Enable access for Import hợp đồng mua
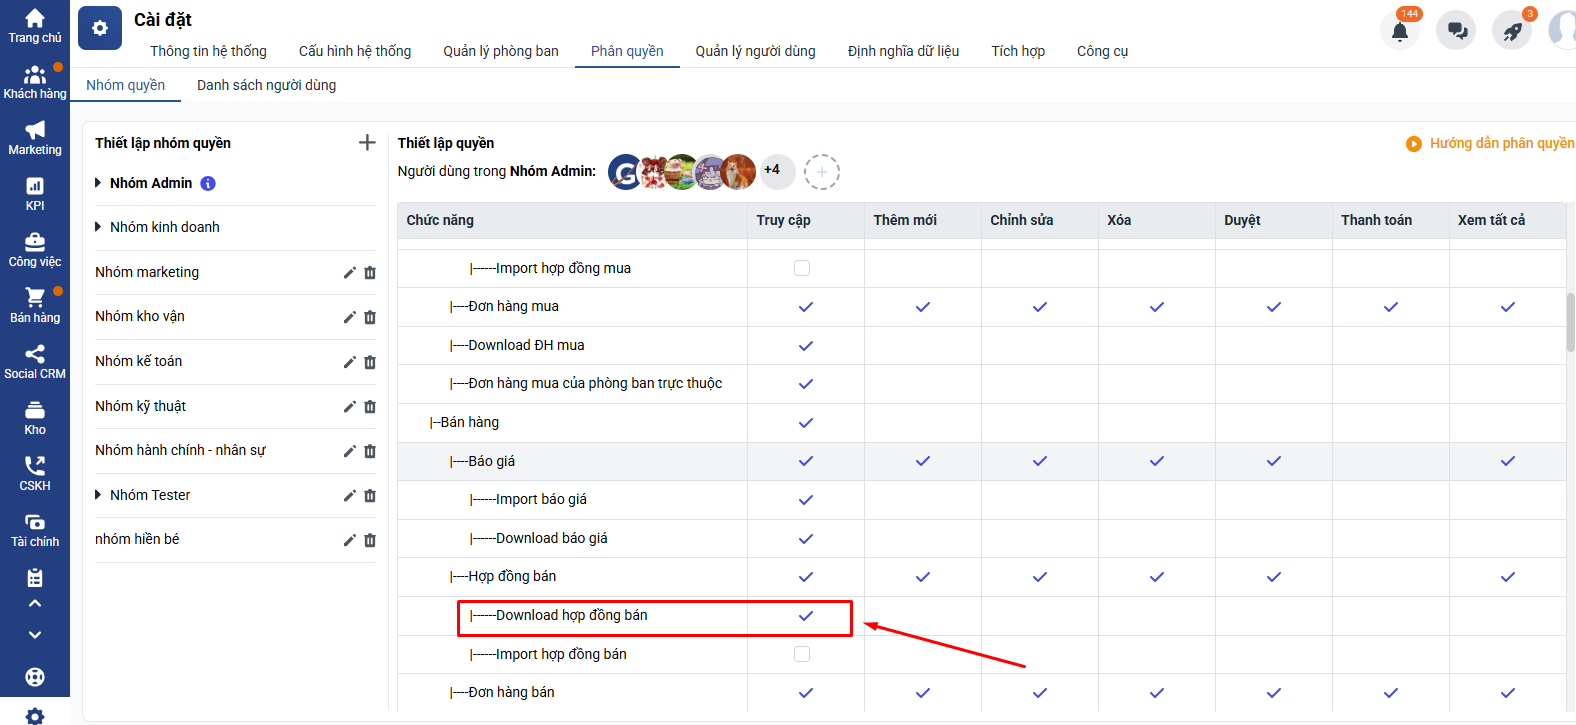This screenshot has height=725, width=1576. click(x=802, y=268)
